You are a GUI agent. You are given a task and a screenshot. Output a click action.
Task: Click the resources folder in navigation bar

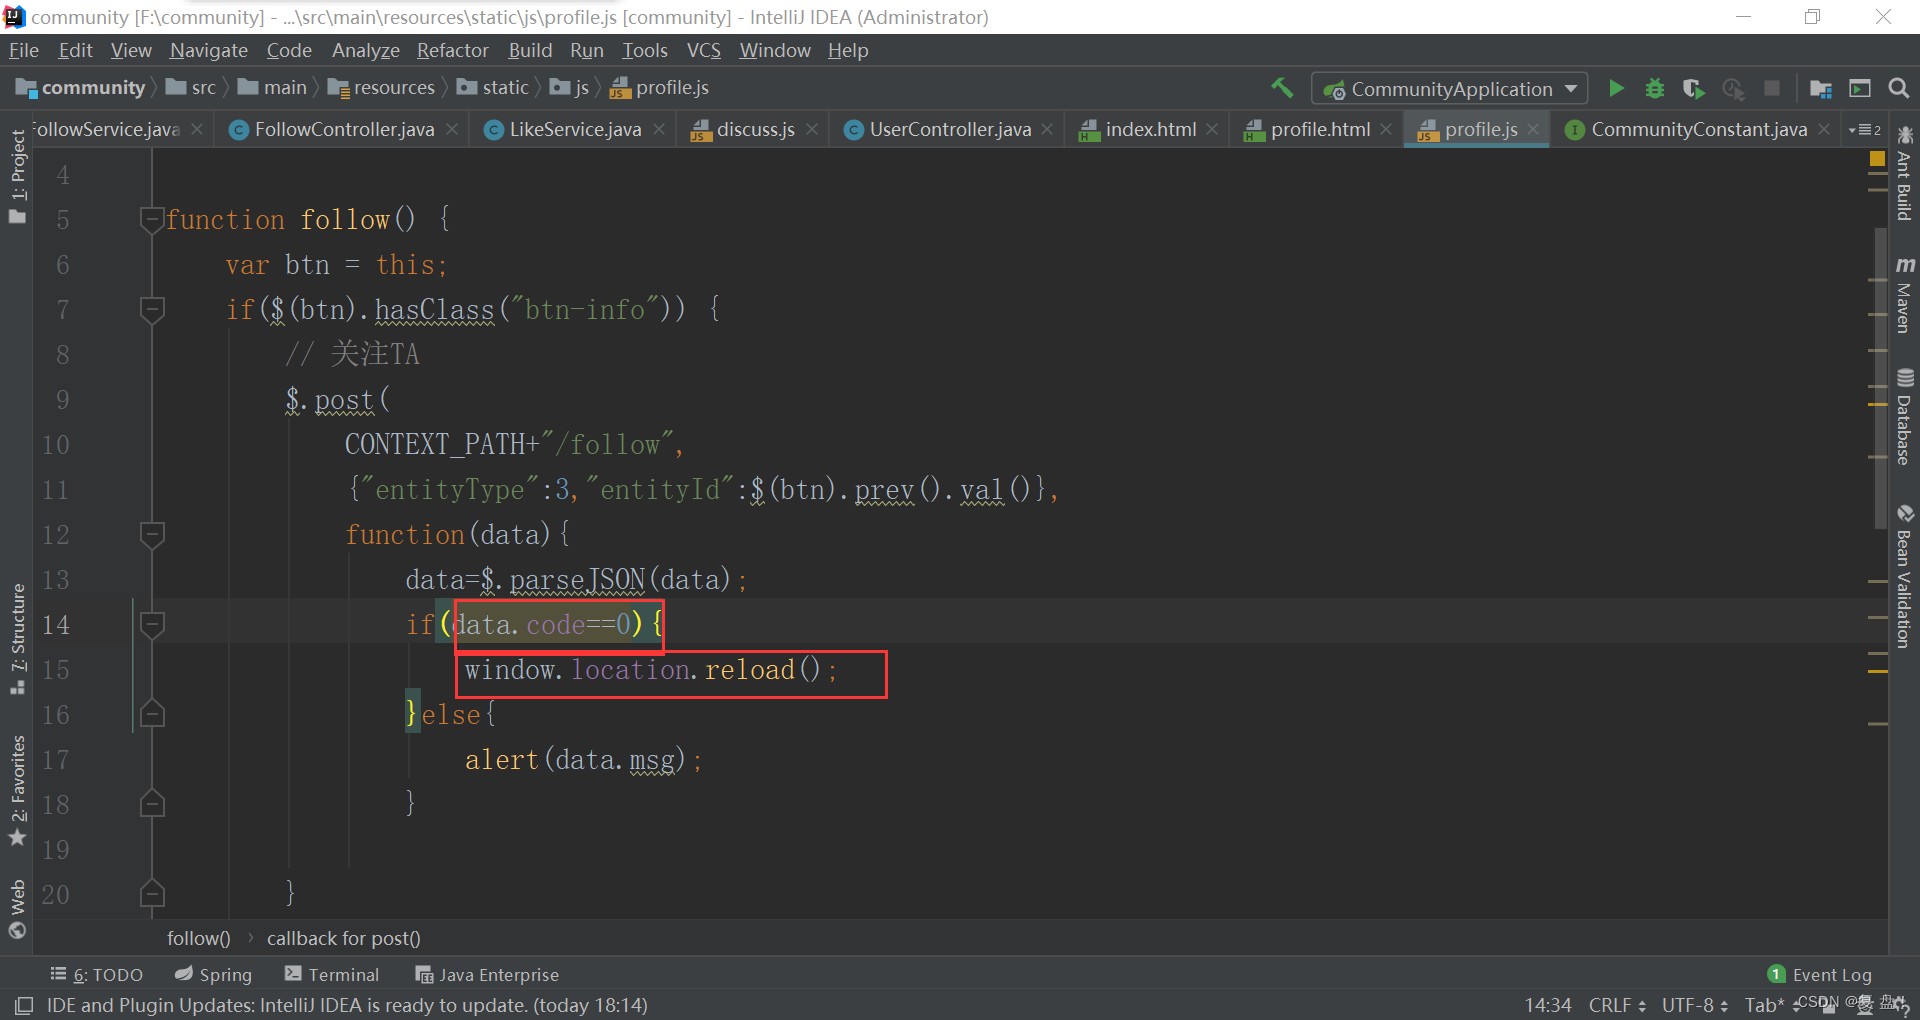tap(381, 88)
